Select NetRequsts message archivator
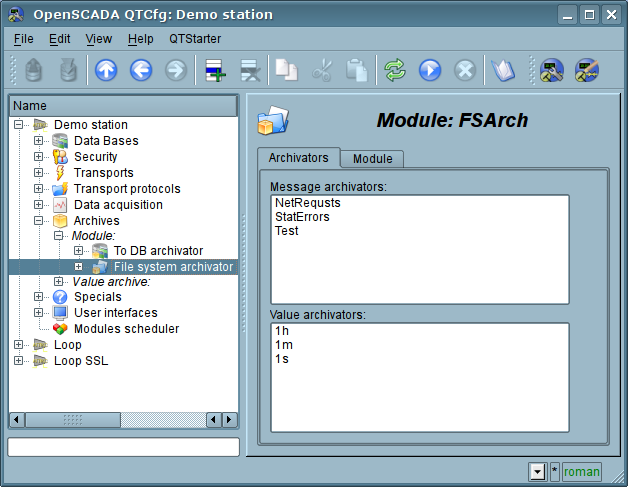 coord(308,203)
